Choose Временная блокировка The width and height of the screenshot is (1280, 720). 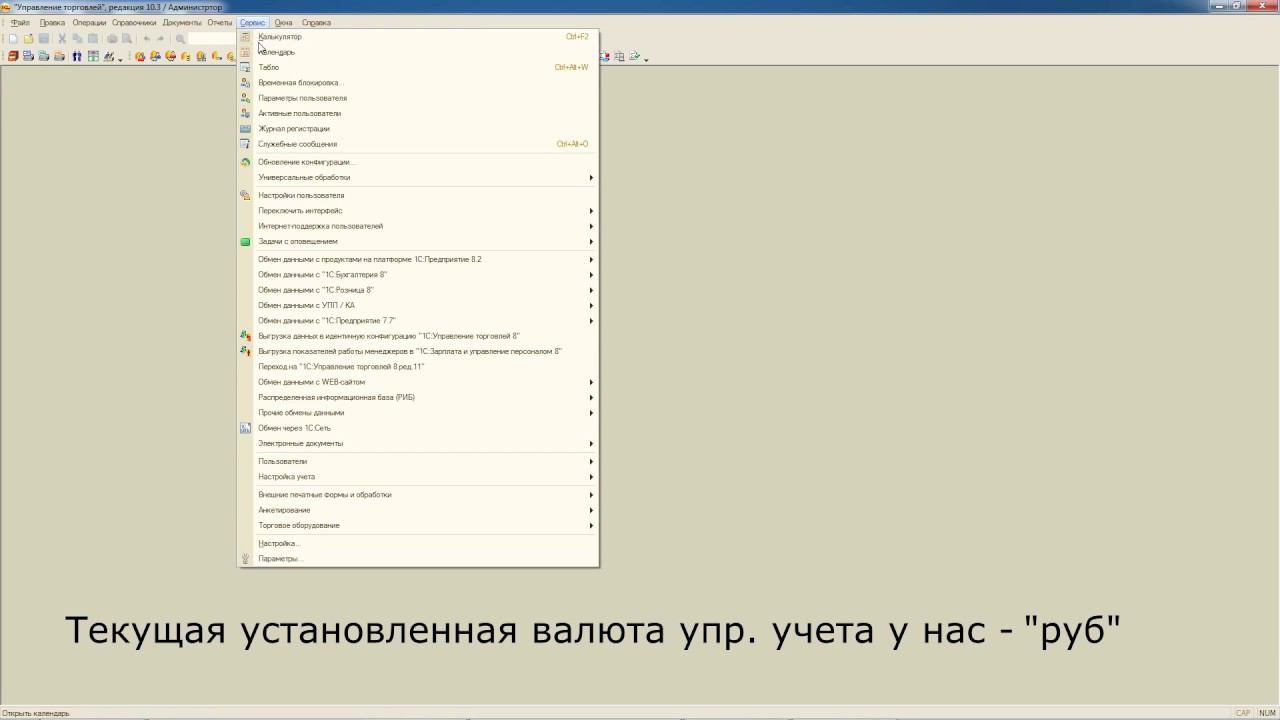[418, 83]
